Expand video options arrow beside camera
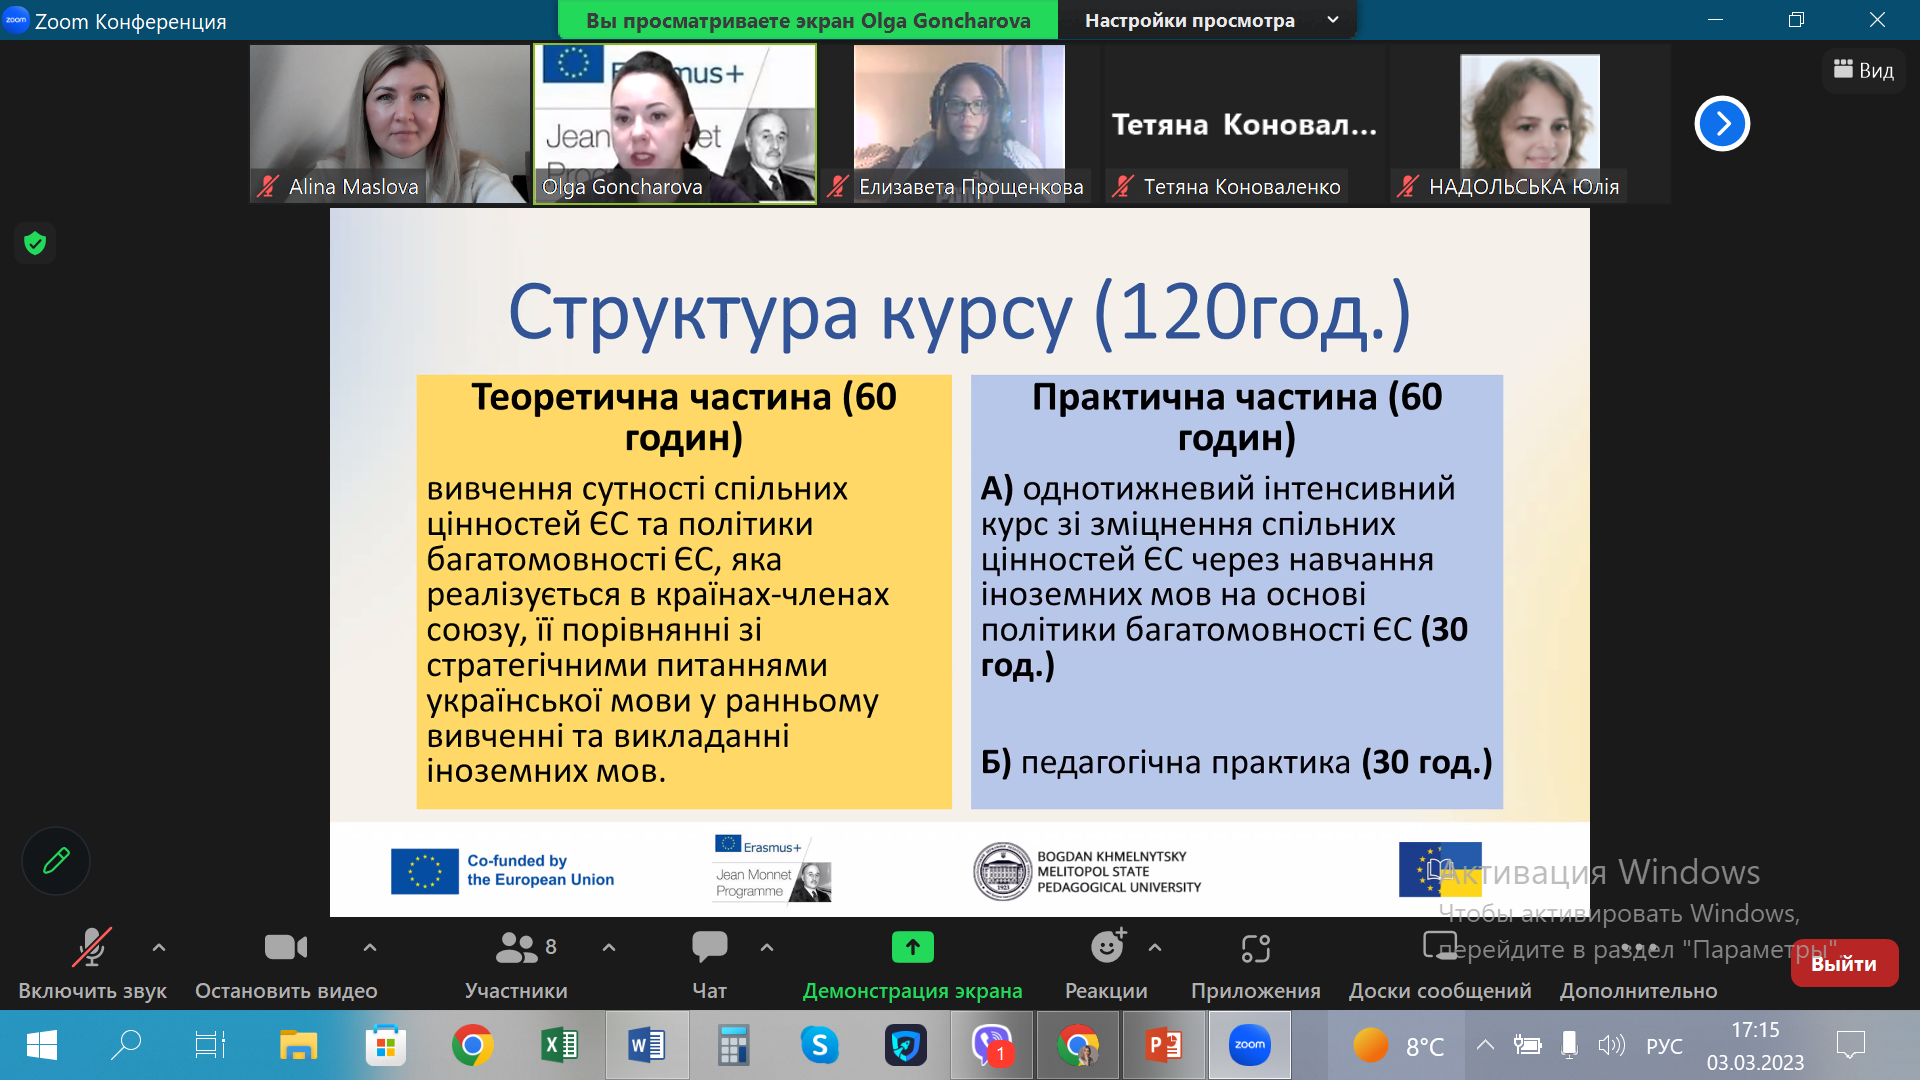 pos(370,946)
